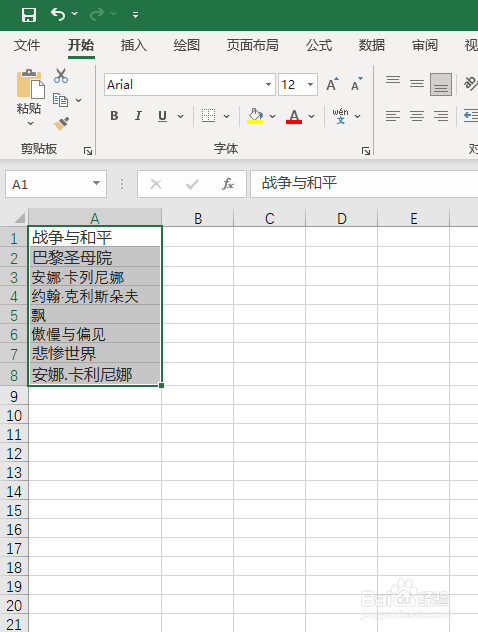478x632 pixels.
Task: Switch to the 绘图 ribbon tab
Action: pyautogui.click(x=187, y=45)
